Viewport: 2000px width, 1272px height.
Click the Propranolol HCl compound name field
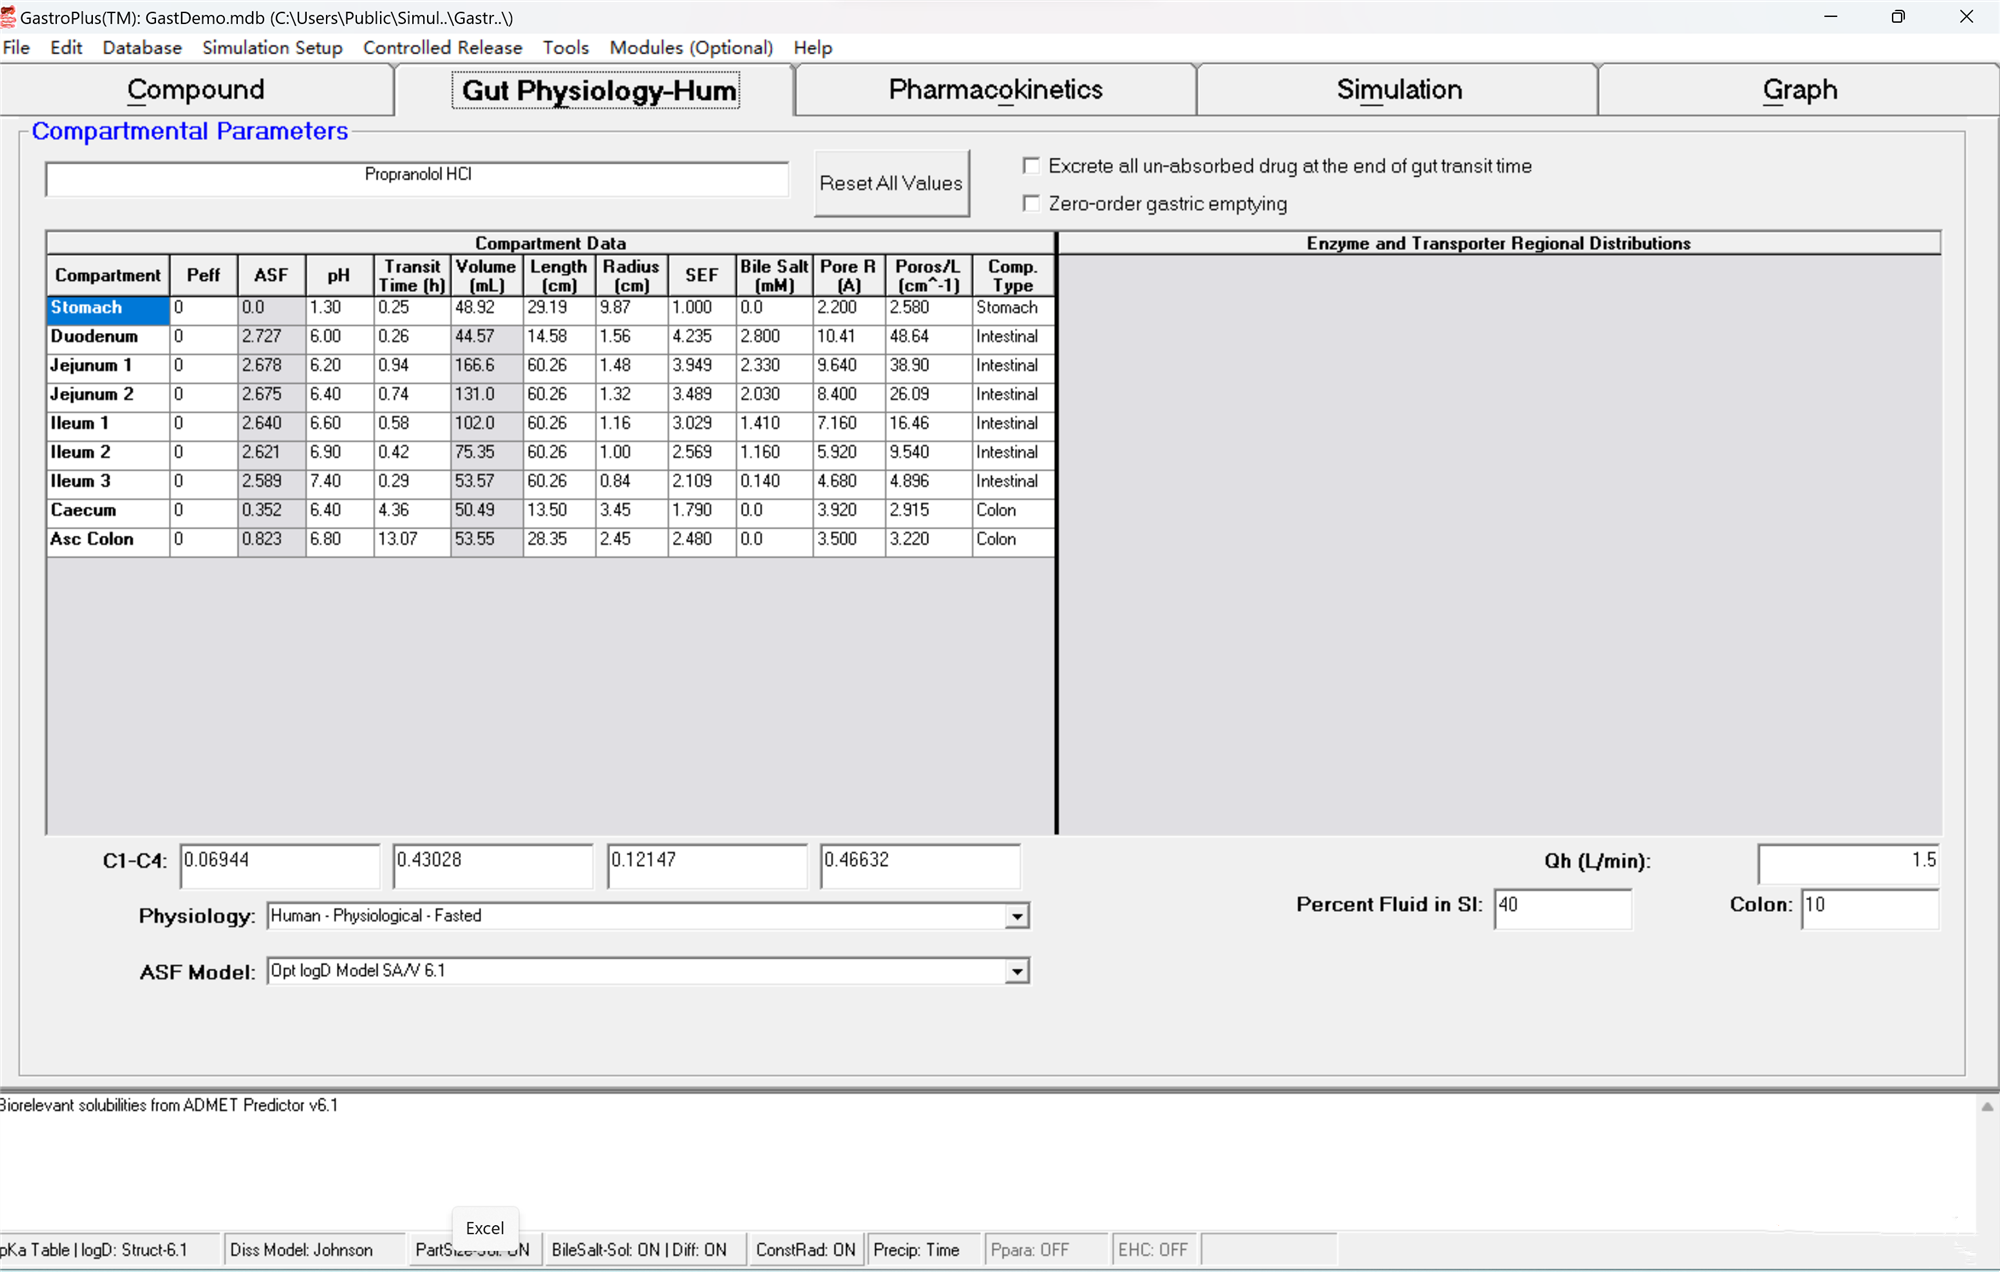(417, 179)
